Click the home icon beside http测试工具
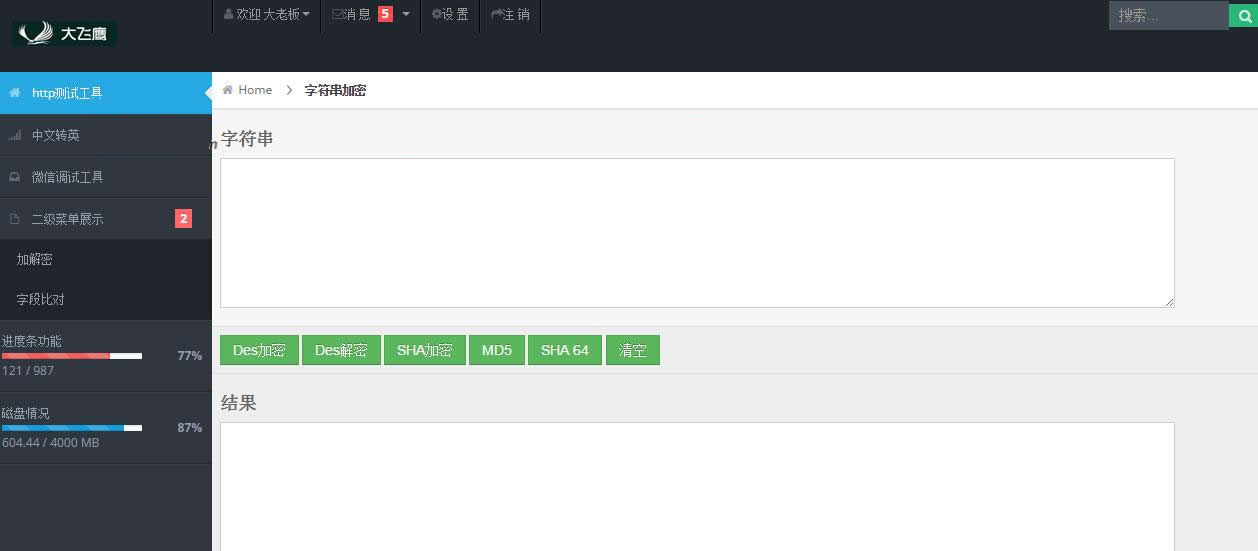Image resolution: width=1258 pixels, height=551 pixels. [x=14, y=93]
